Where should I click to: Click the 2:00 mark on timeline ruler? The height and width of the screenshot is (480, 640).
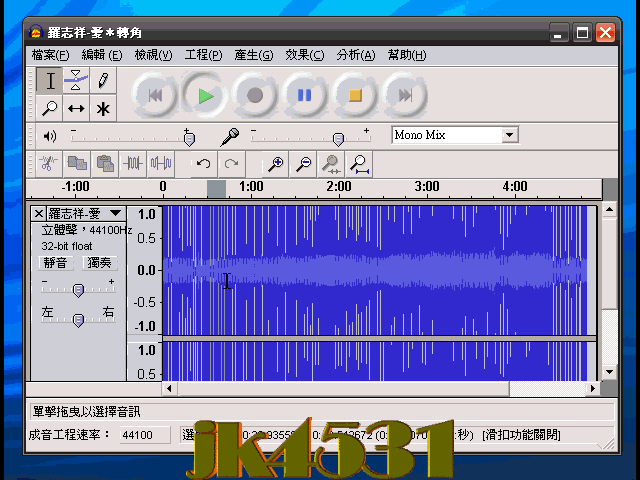pos(339,187)
